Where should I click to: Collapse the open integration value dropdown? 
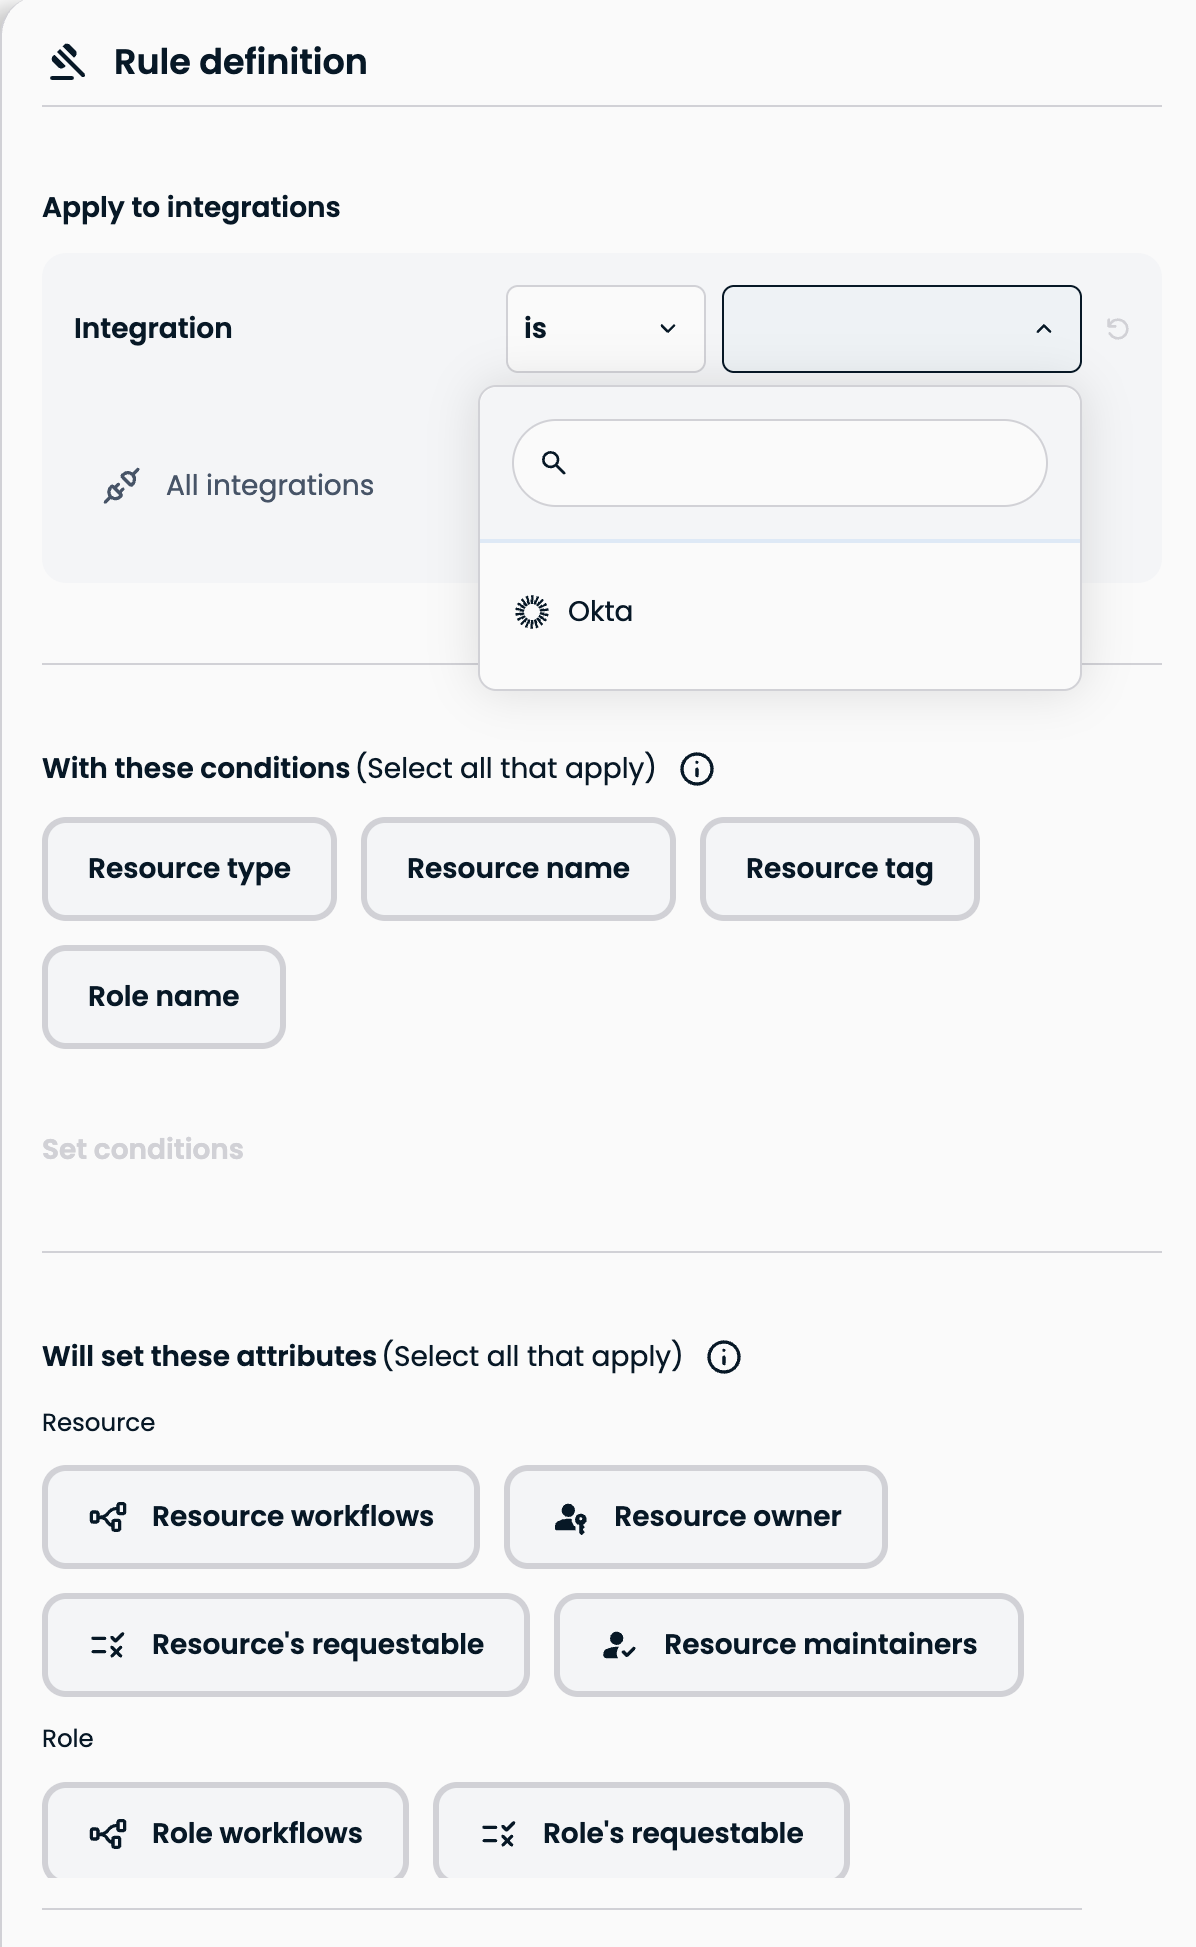pyautogui.click(x=902, y=329)
